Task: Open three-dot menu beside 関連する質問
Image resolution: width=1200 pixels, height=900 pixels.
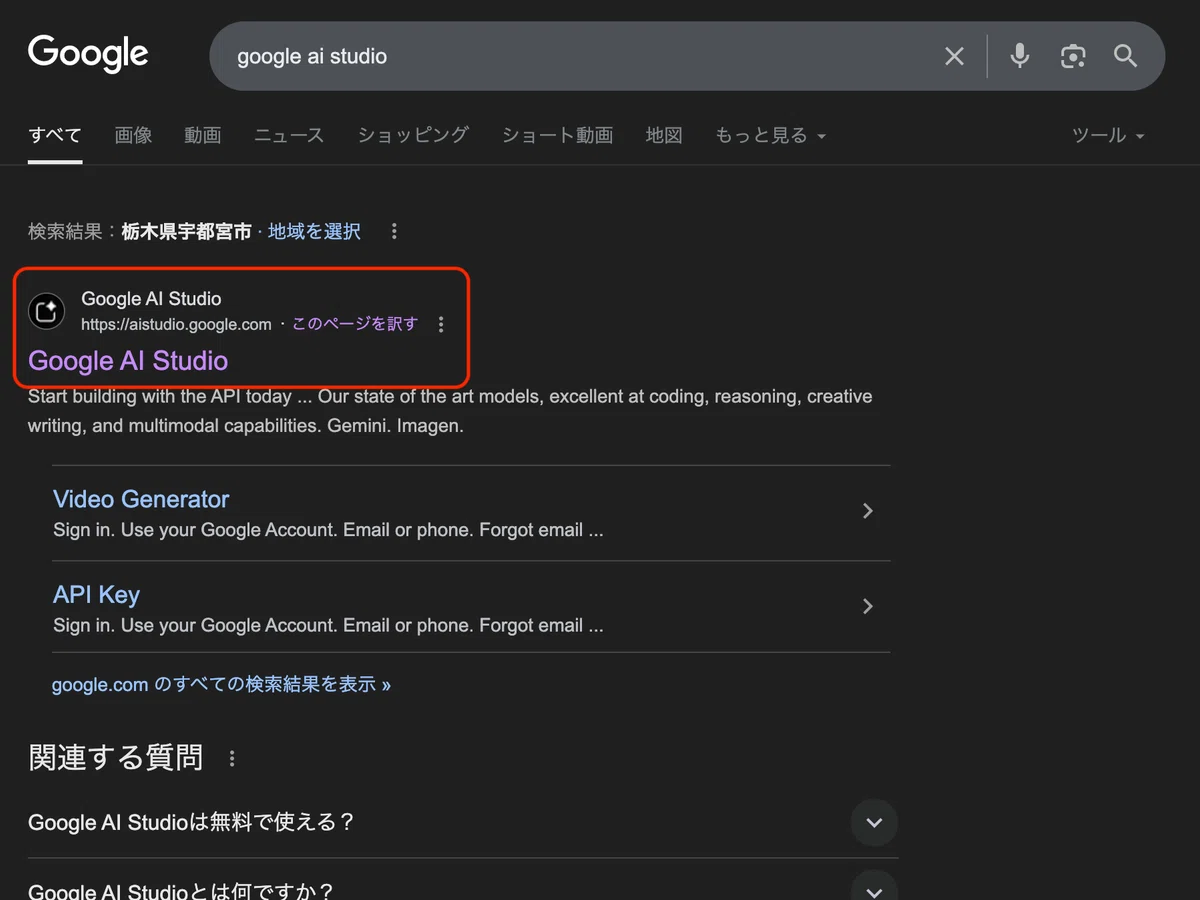Action: point(232,759)
